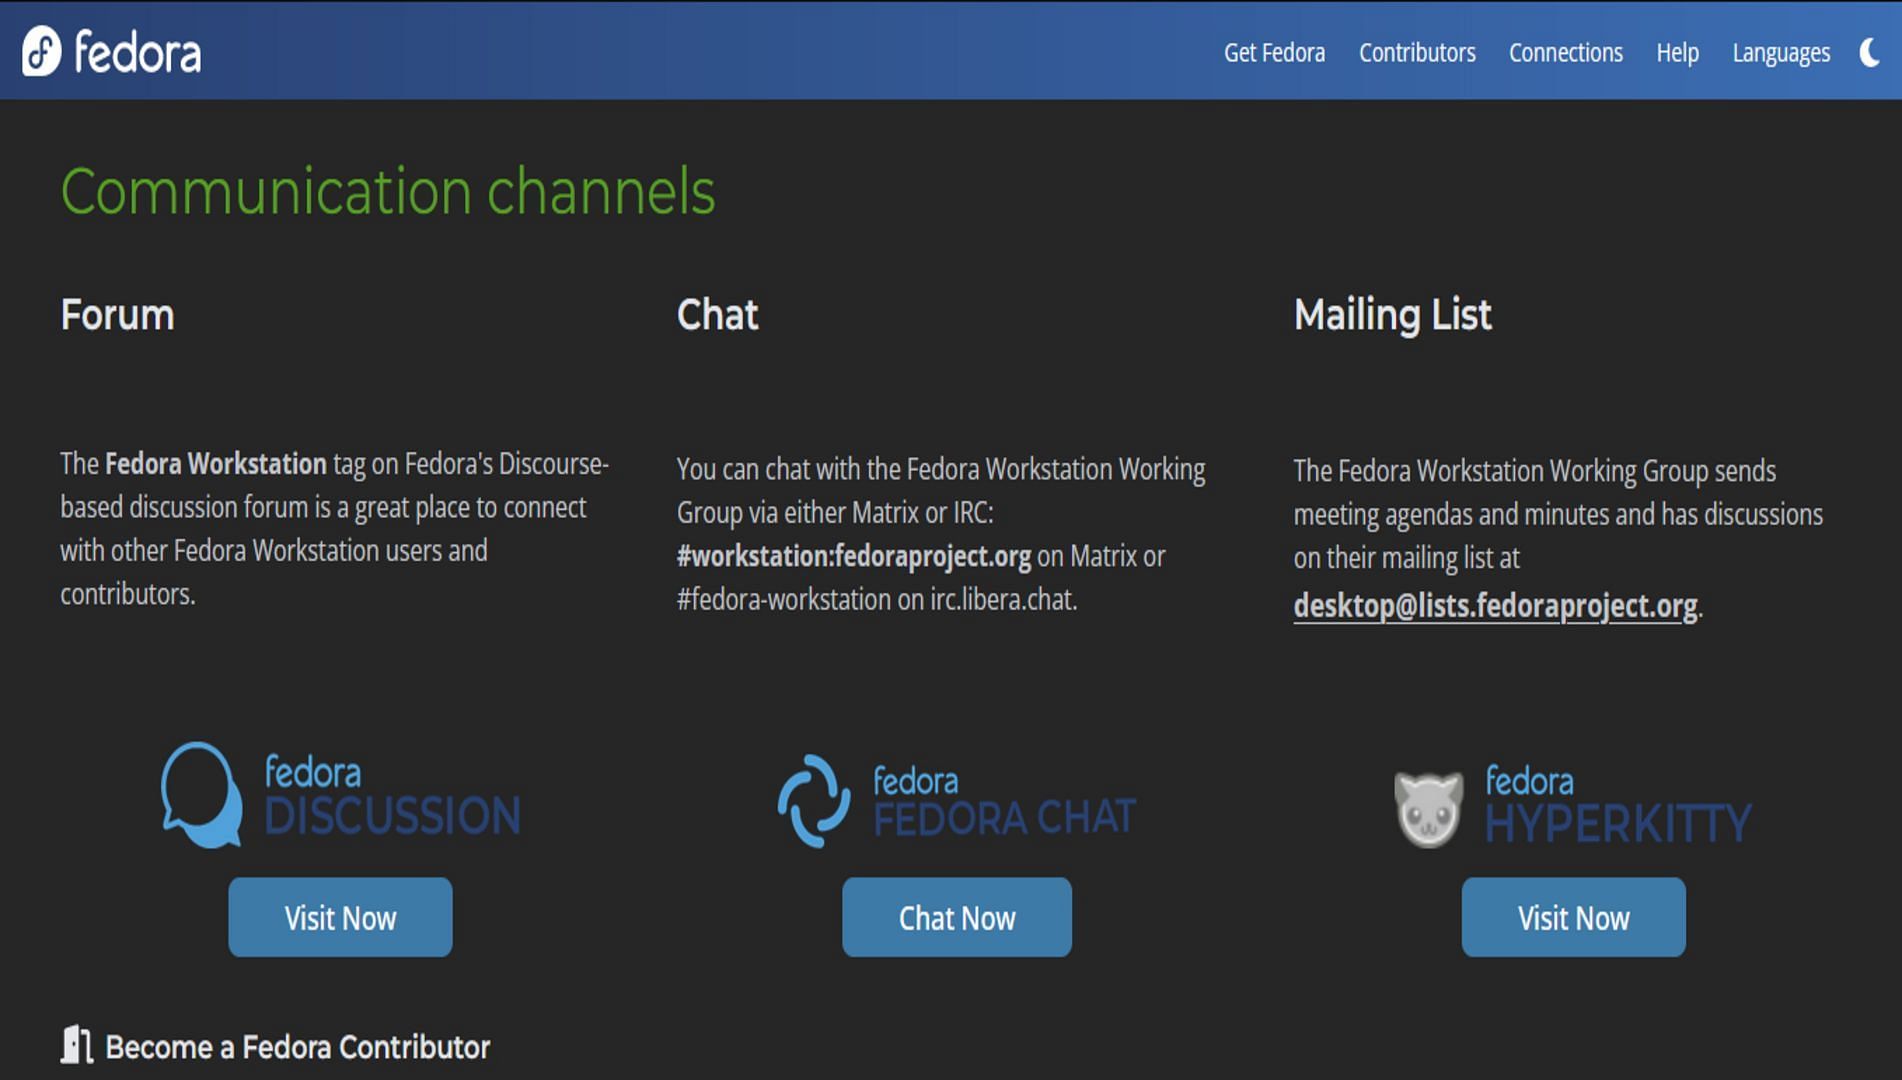Click #workstation:fedoraproject.org Matrix address text
The height and width of the screenshot is (1080, 1902).
point(853,556)
